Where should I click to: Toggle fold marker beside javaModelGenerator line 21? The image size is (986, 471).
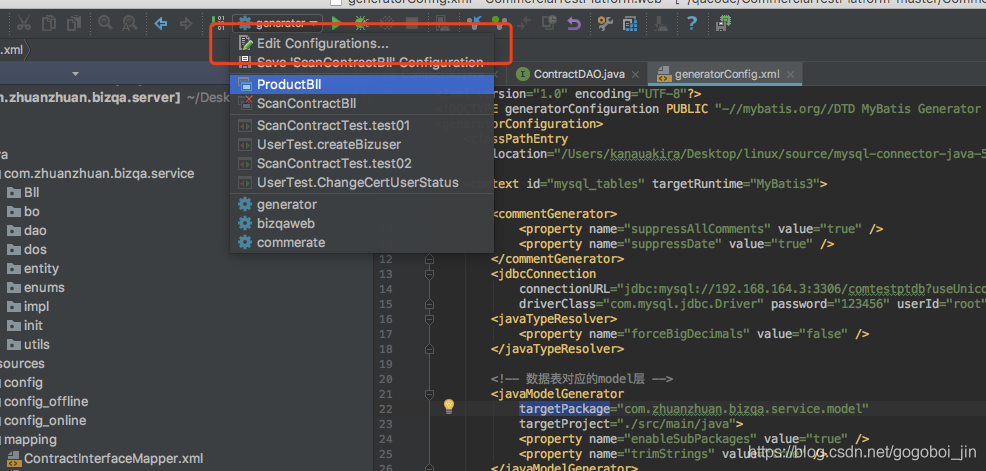pos(429,394)
